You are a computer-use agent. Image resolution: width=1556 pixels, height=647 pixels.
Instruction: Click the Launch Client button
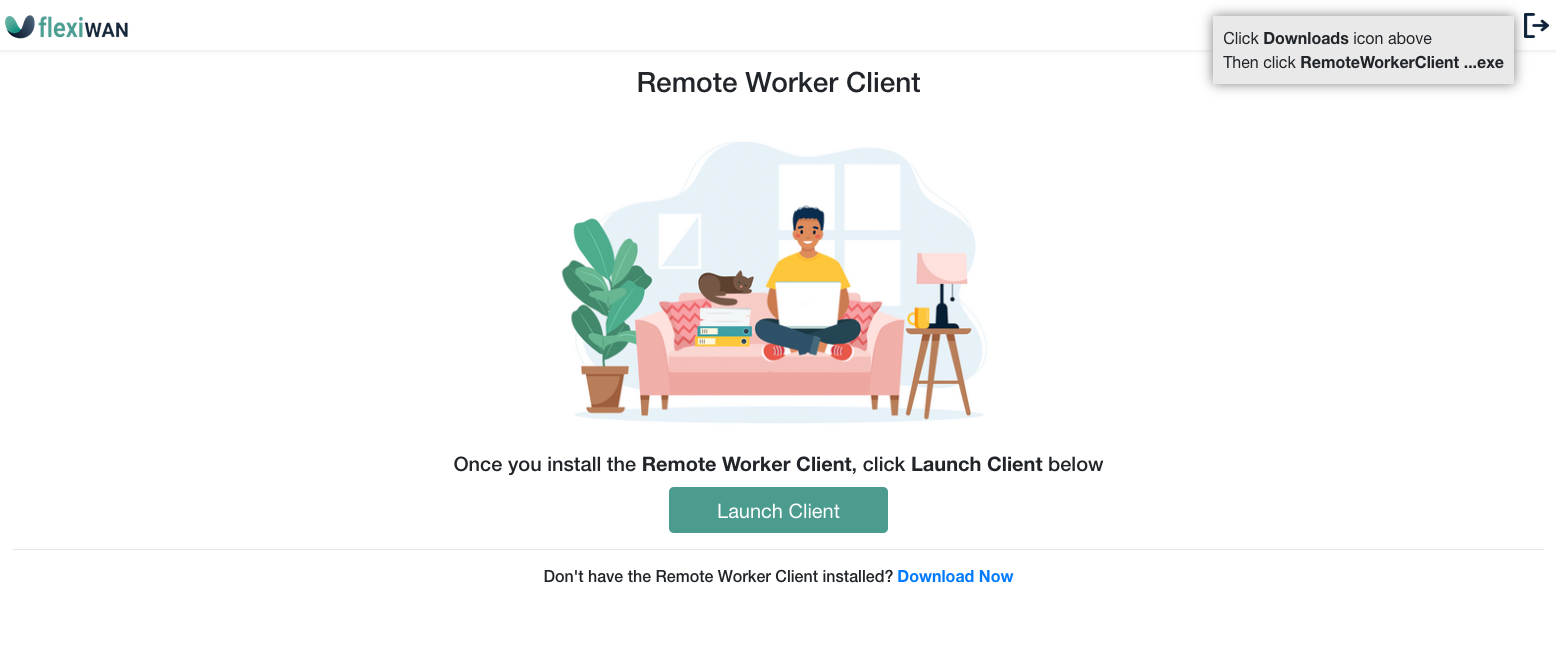click(778, 510)
